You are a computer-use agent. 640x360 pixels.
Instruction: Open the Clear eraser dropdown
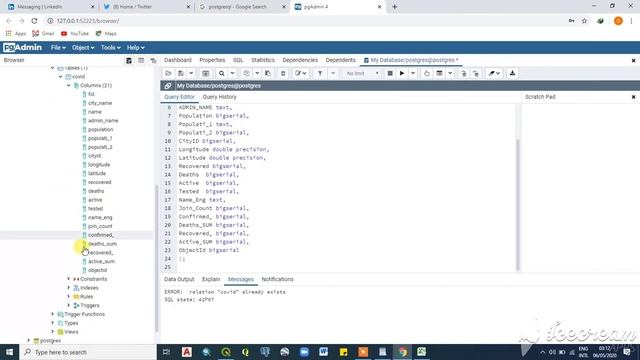coord(494,73)
